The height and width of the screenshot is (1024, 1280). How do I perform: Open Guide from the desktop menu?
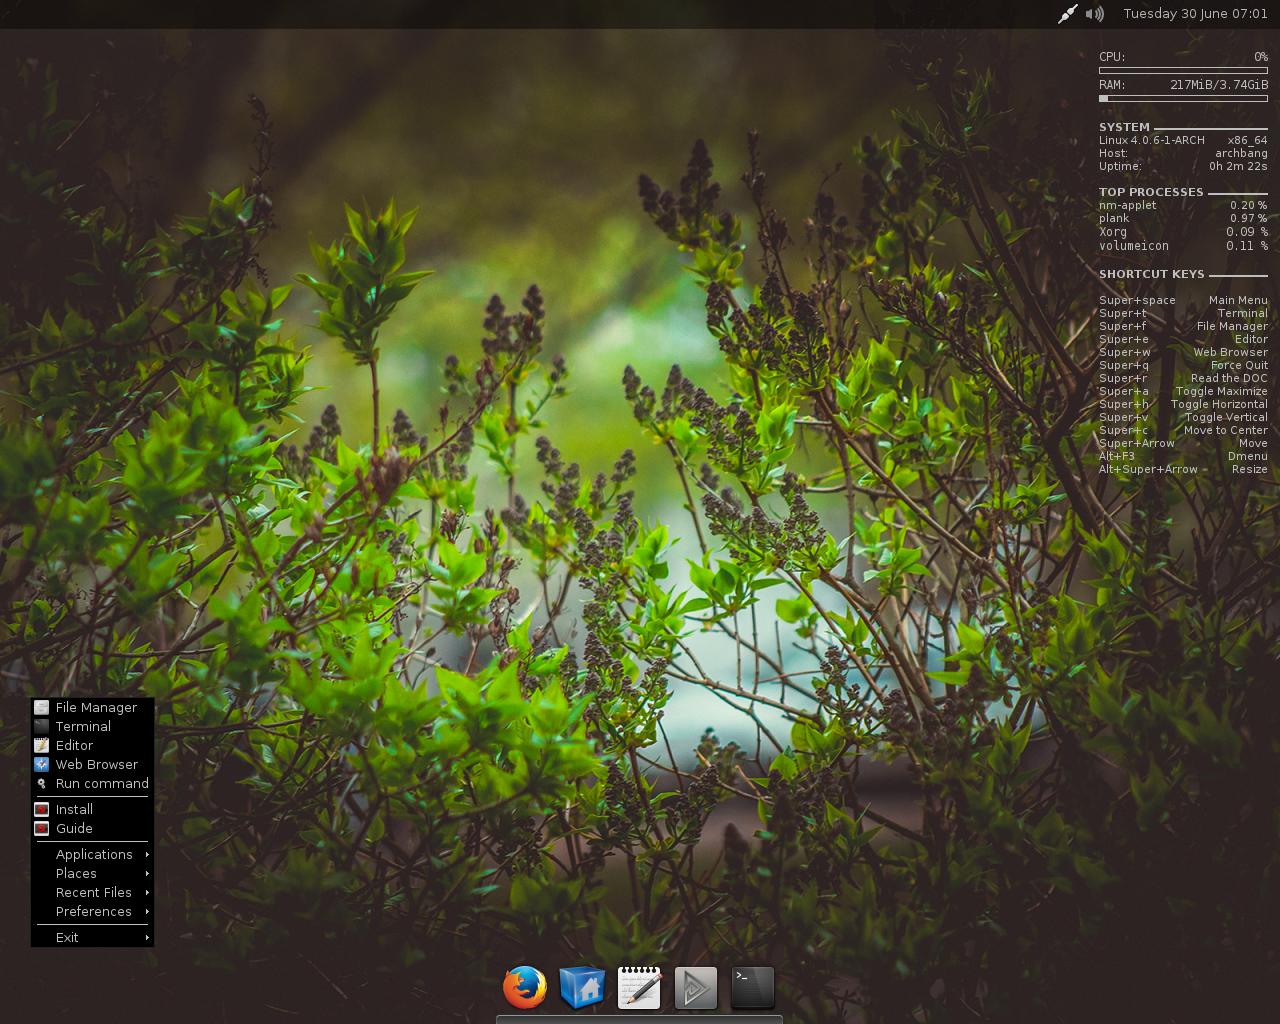point(92,828)
